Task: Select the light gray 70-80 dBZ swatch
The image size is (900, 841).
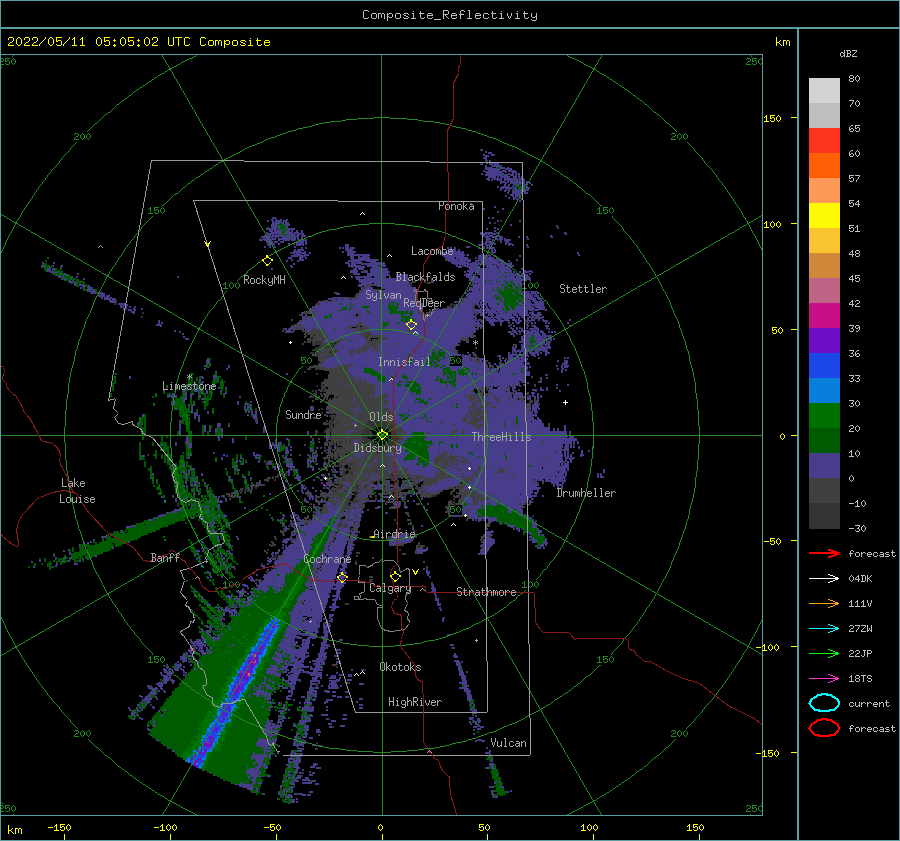Action: tap(824, 91)
